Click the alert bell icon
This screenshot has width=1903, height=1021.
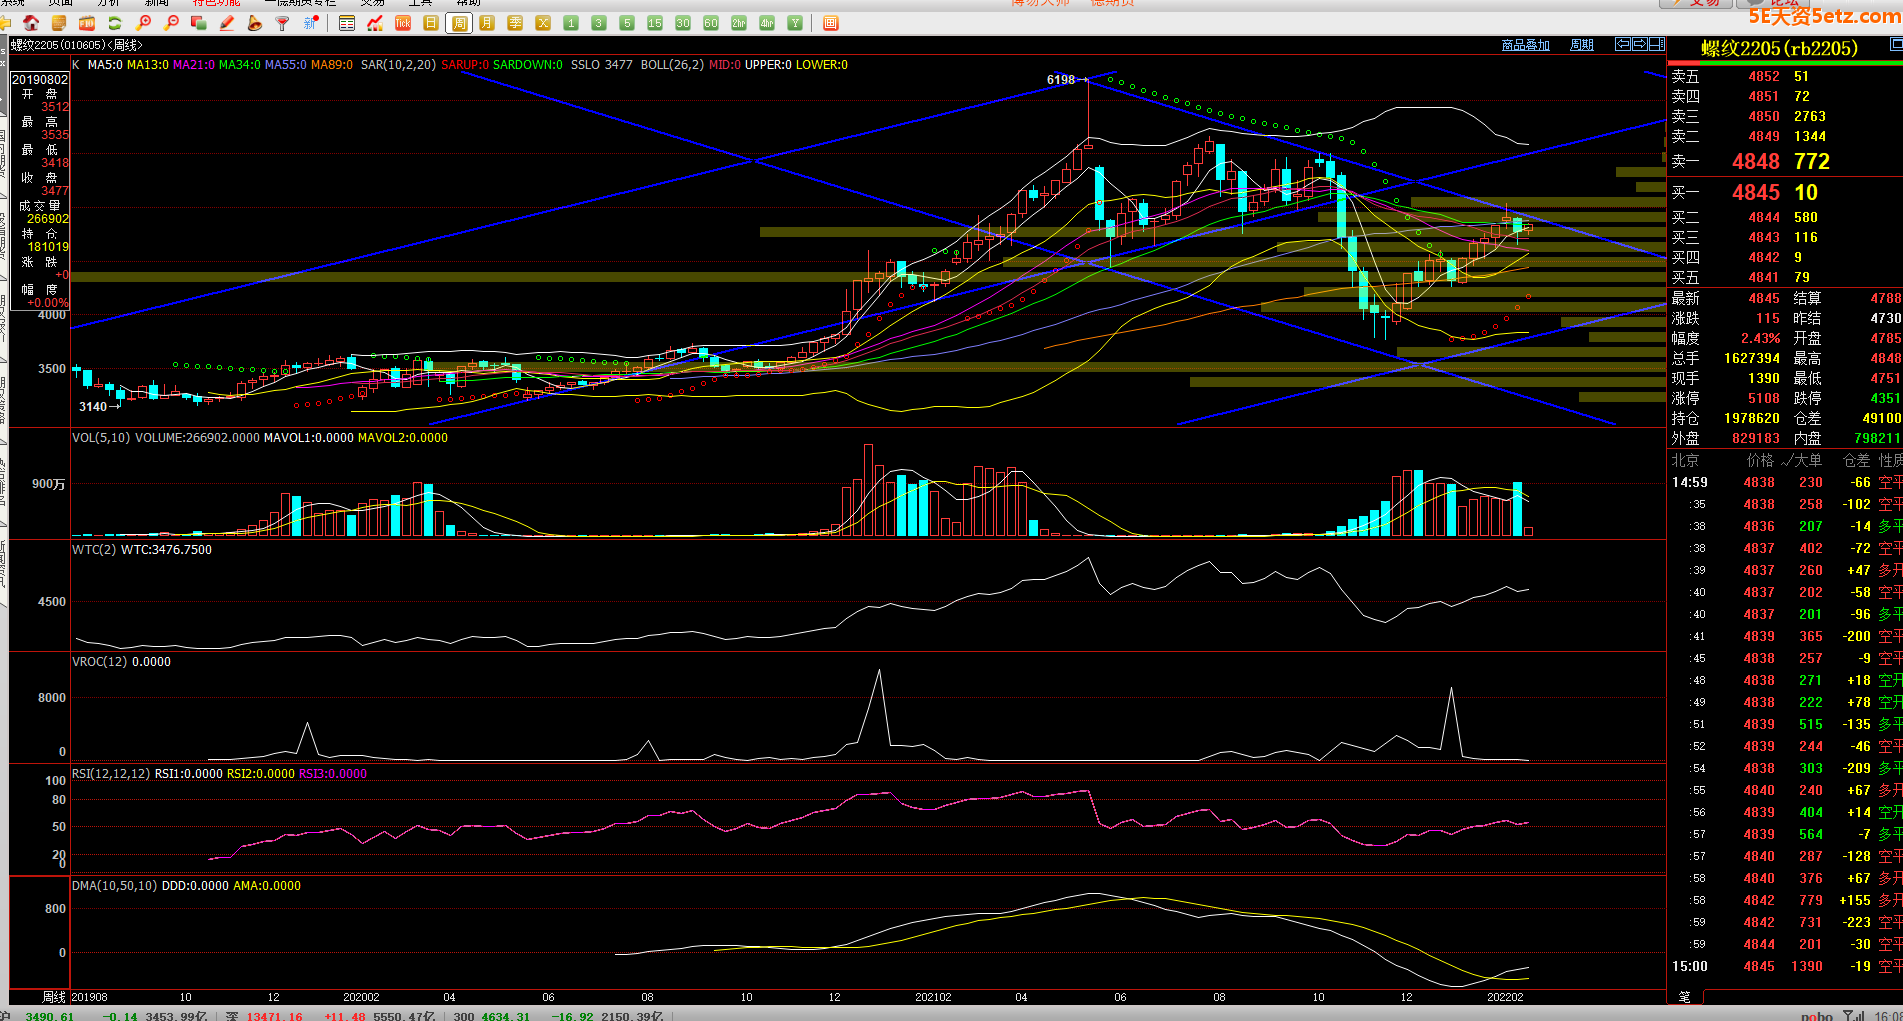[x=255, y=23]
